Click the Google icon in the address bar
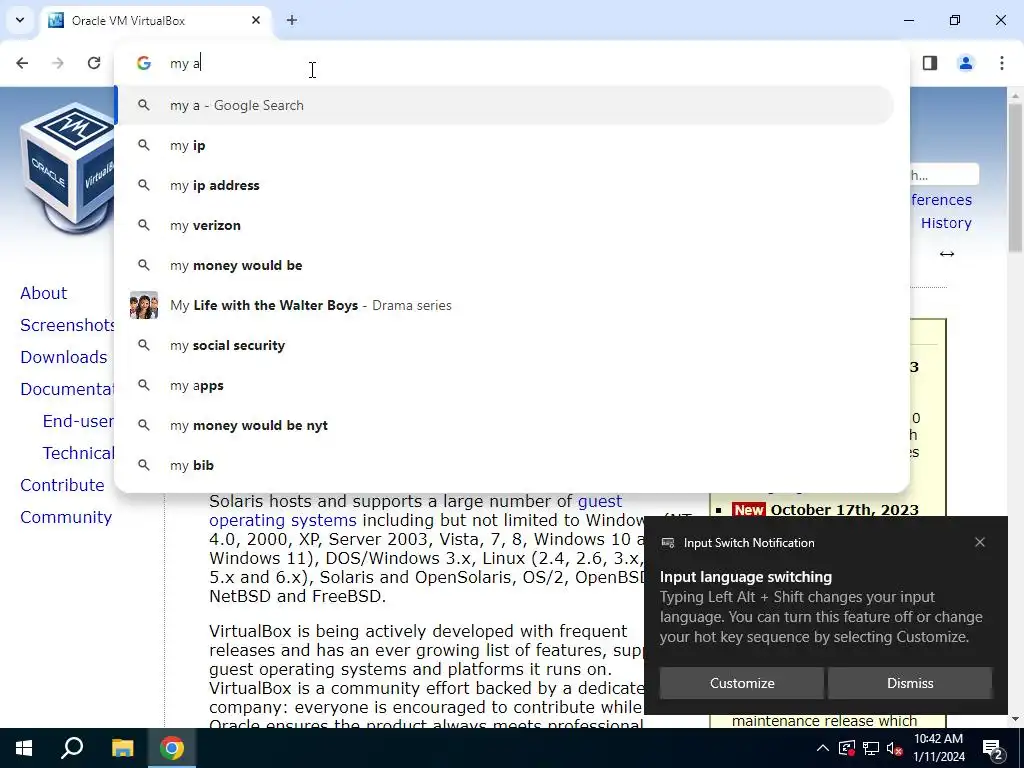Screen dimensions: 1024x768 pyautogui.click(x=144, y=63)
